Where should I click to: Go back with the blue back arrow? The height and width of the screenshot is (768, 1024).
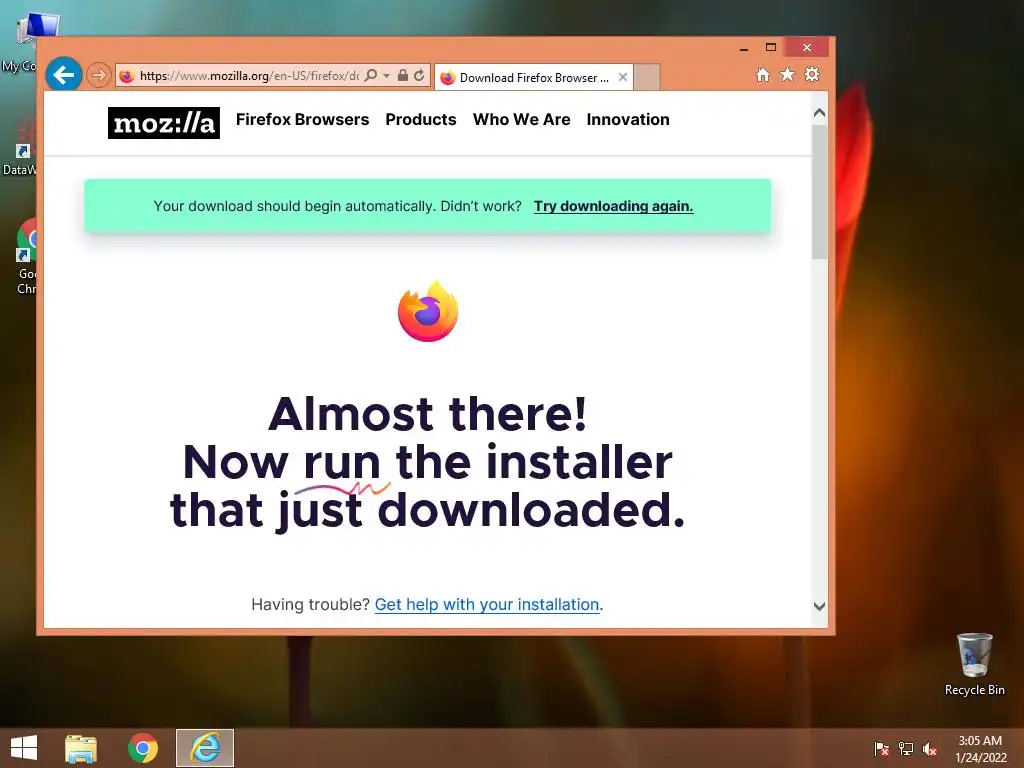click(x=63, y=75)
